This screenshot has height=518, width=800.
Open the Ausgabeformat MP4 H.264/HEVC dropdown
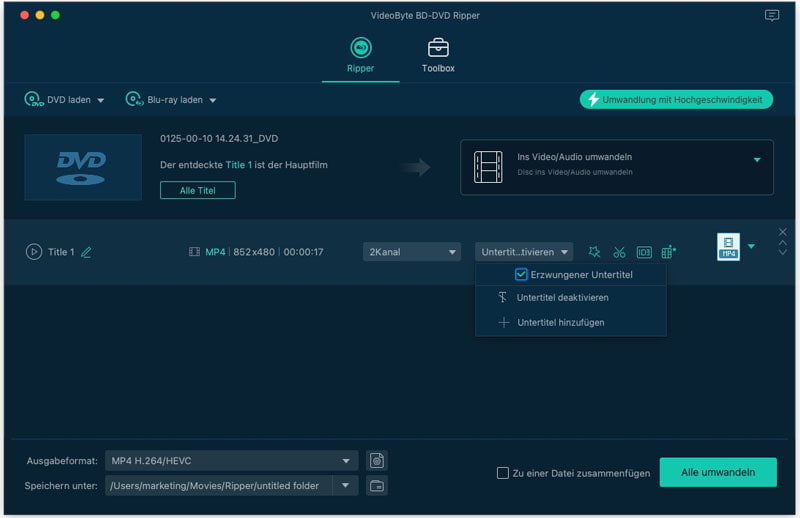tap(232, 461)
